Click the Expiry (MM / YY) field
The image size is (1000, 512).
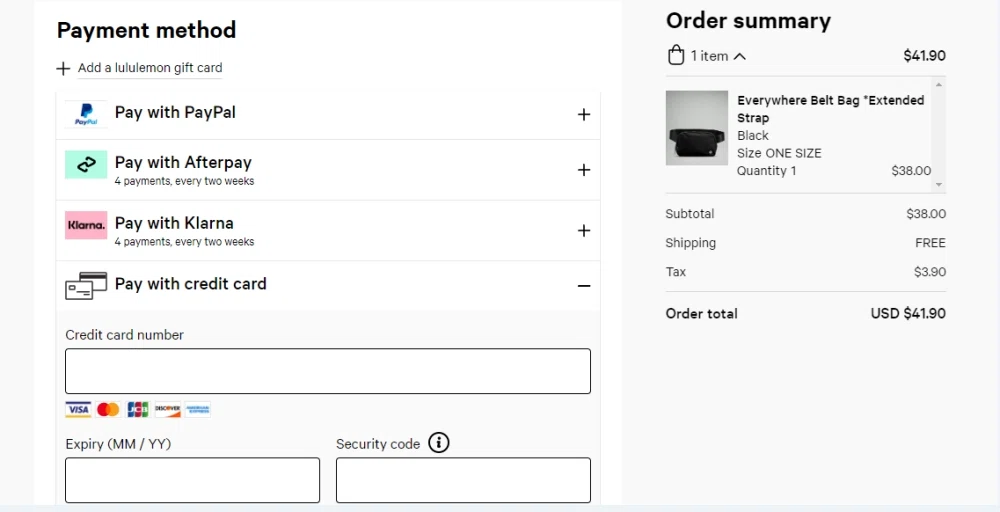192,480
